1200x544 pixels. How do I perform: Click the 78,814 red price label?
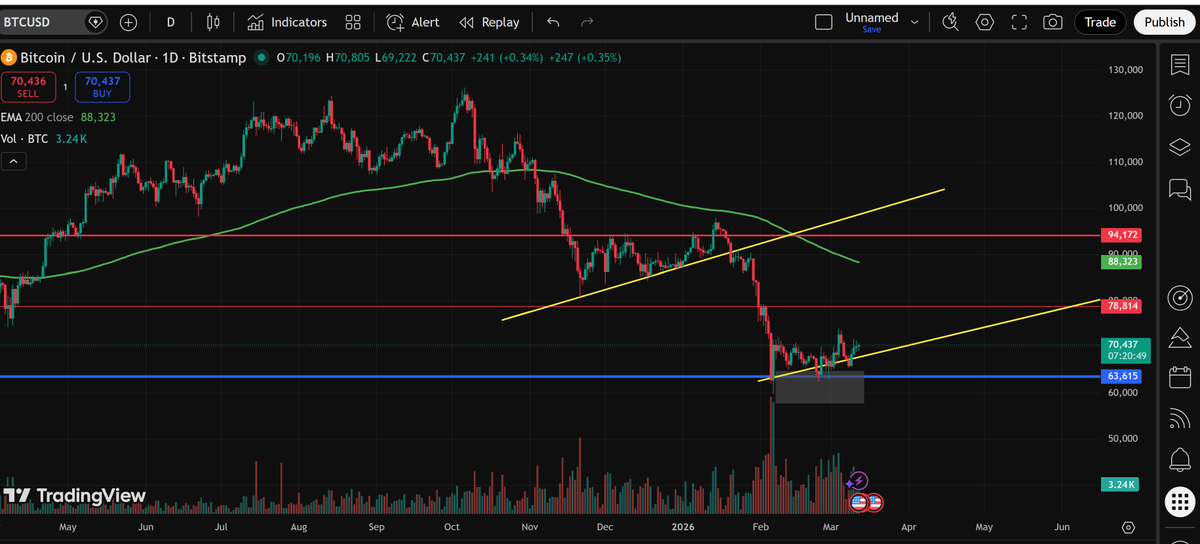tap(1121, 306)
